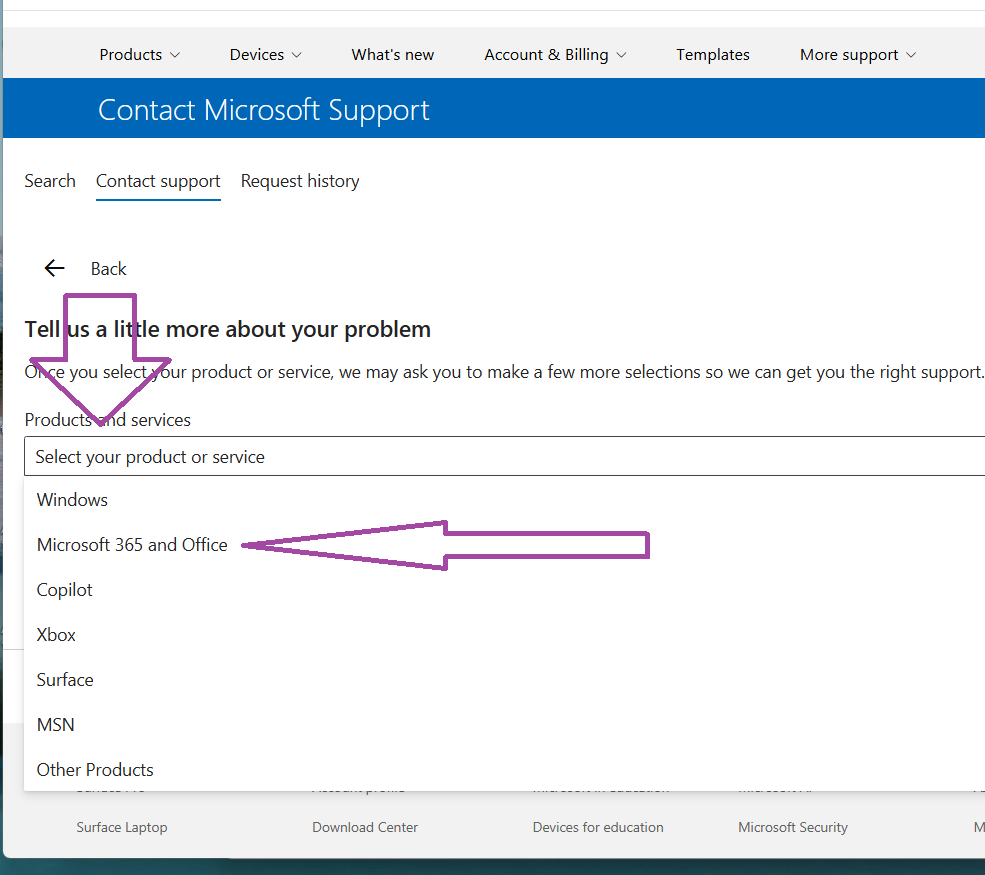Click the Contact Microsoft Support heading
The image size is (985, 875).
pos(264,110)
